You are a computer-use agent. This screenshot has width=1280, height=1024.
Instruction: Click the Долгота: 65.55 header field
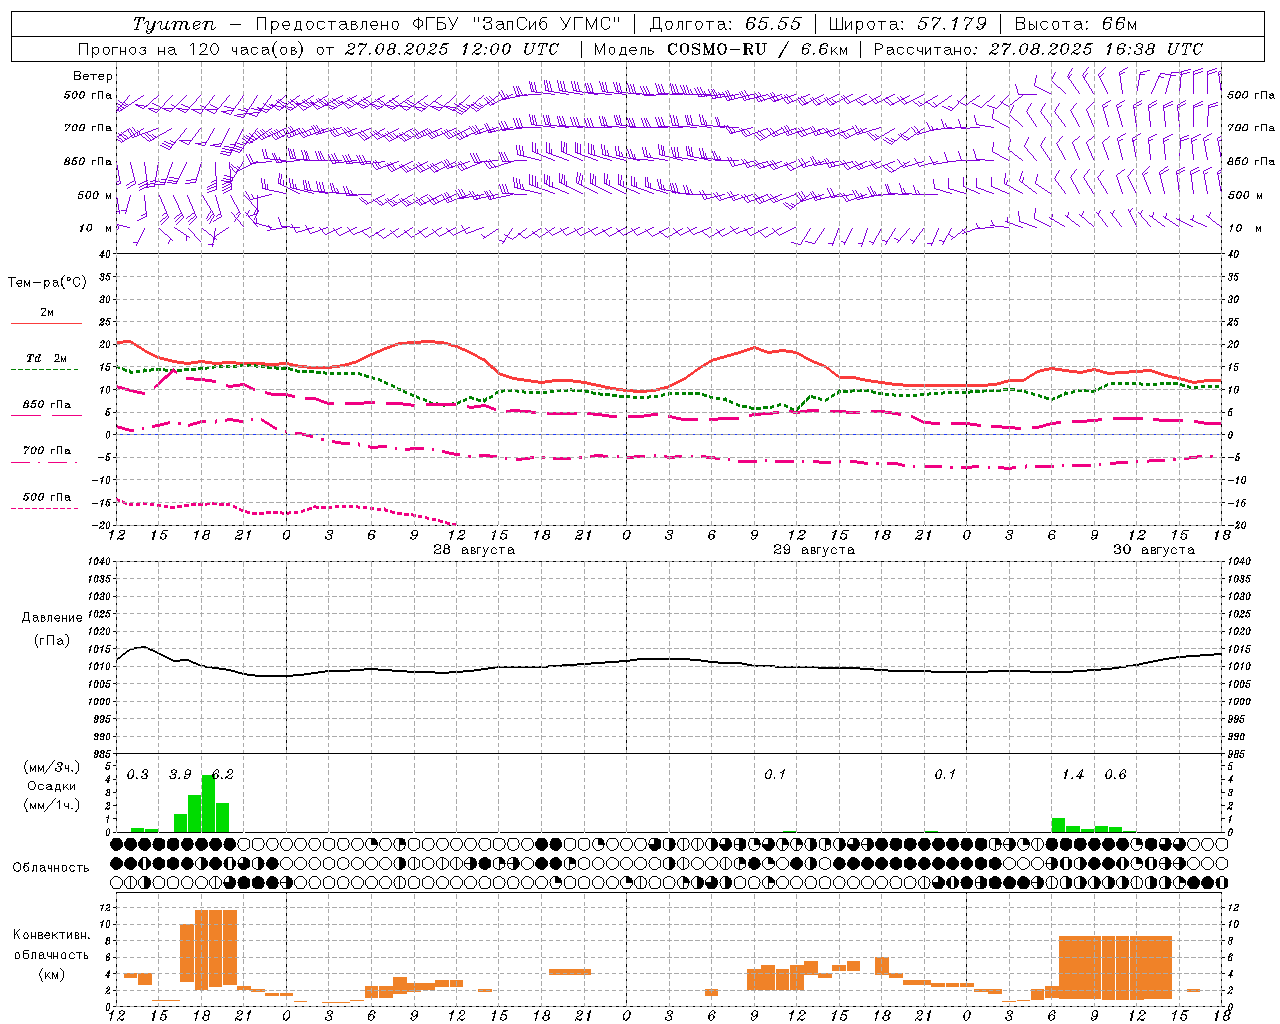pyautogui.click(x=725, y=24)
